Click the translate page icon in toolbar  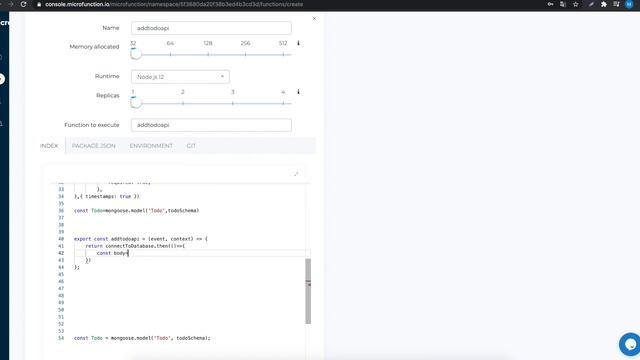[x=563, y=4]
